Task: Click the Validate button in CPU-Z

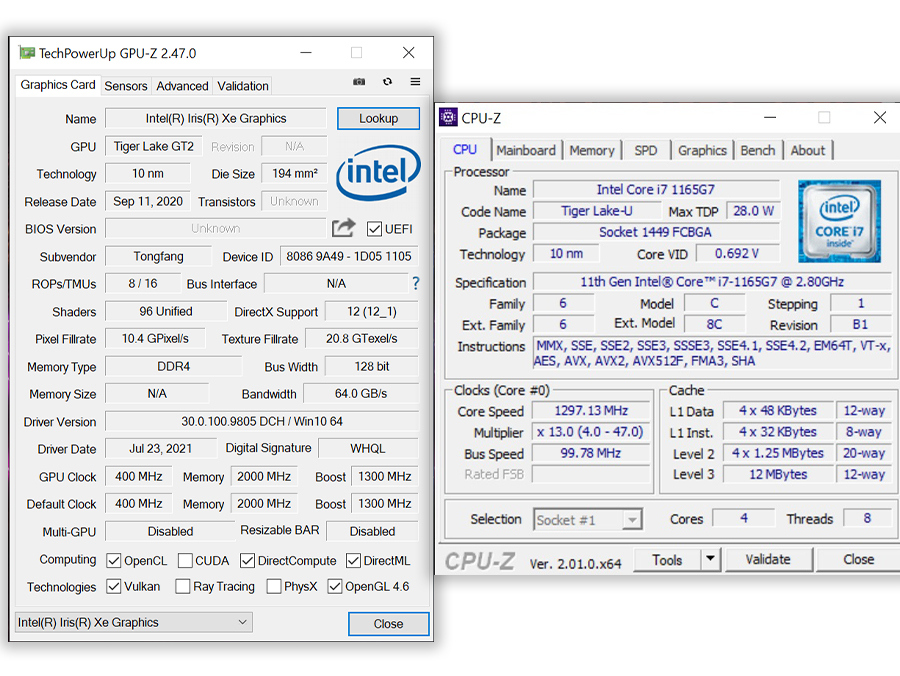Action: (769, 559)
